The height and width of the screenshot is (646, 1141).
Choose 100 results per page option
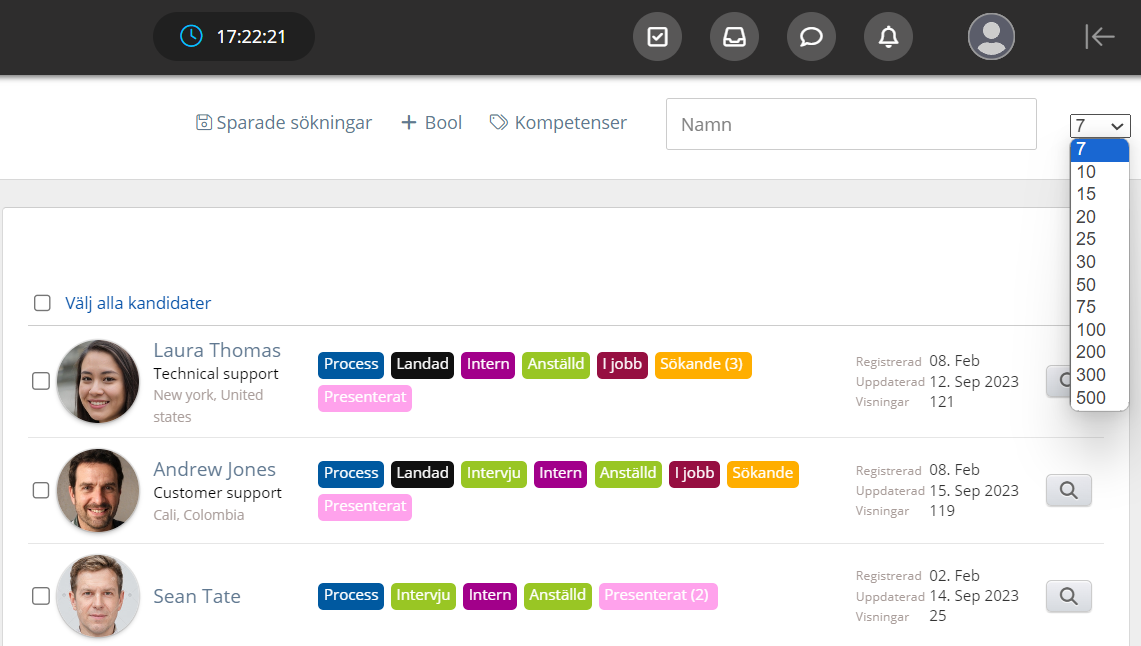pos(1090,329)
